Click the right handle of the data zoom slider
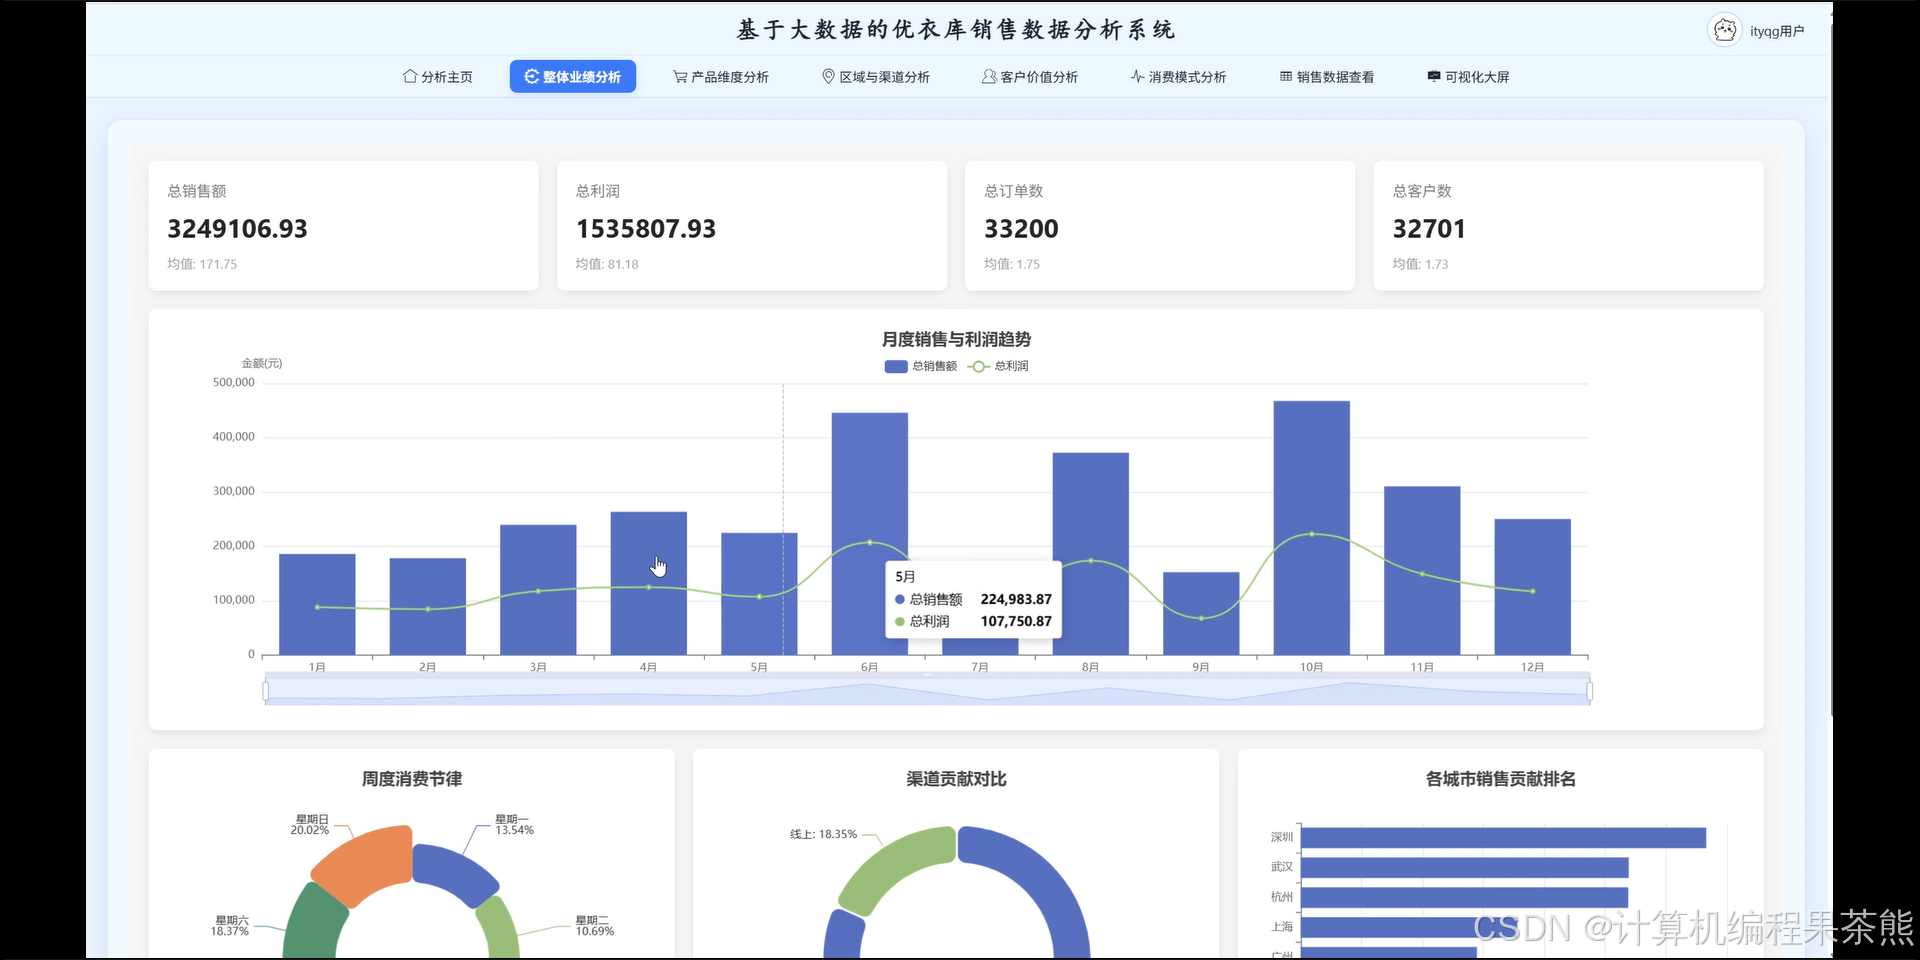This screenshot has width=1920, height=960. 1589,691
